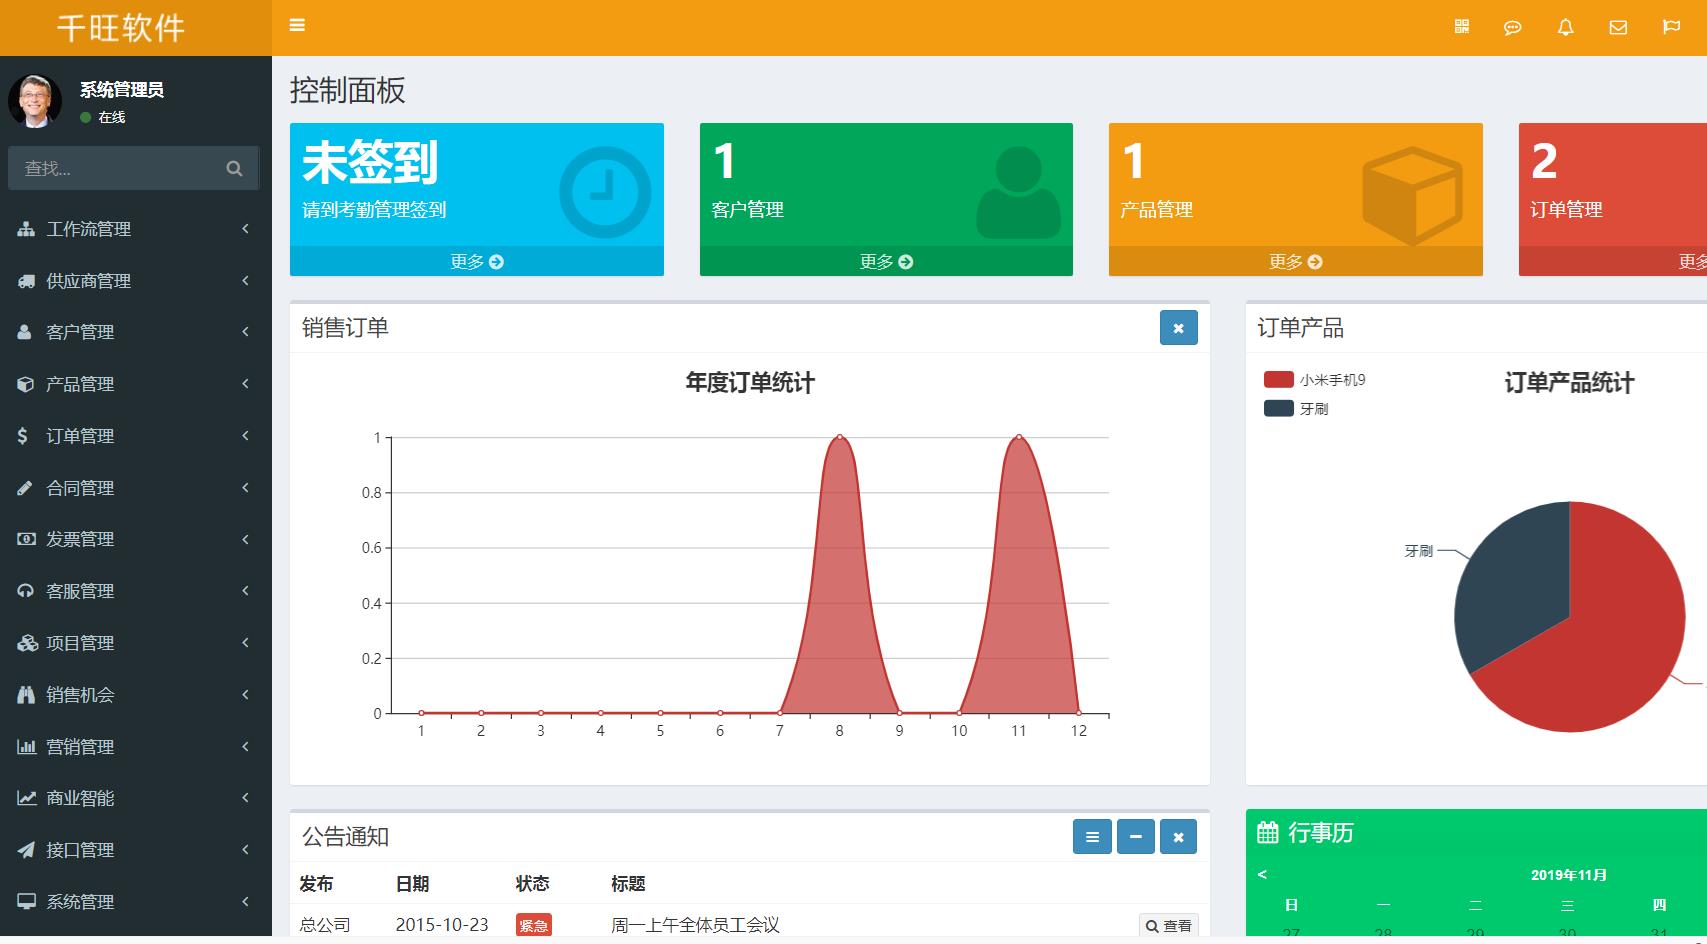The width and height of the screenshot is (1707, 944).
Task: Click the 发票管理 money icon
Action: click(26, 539)
